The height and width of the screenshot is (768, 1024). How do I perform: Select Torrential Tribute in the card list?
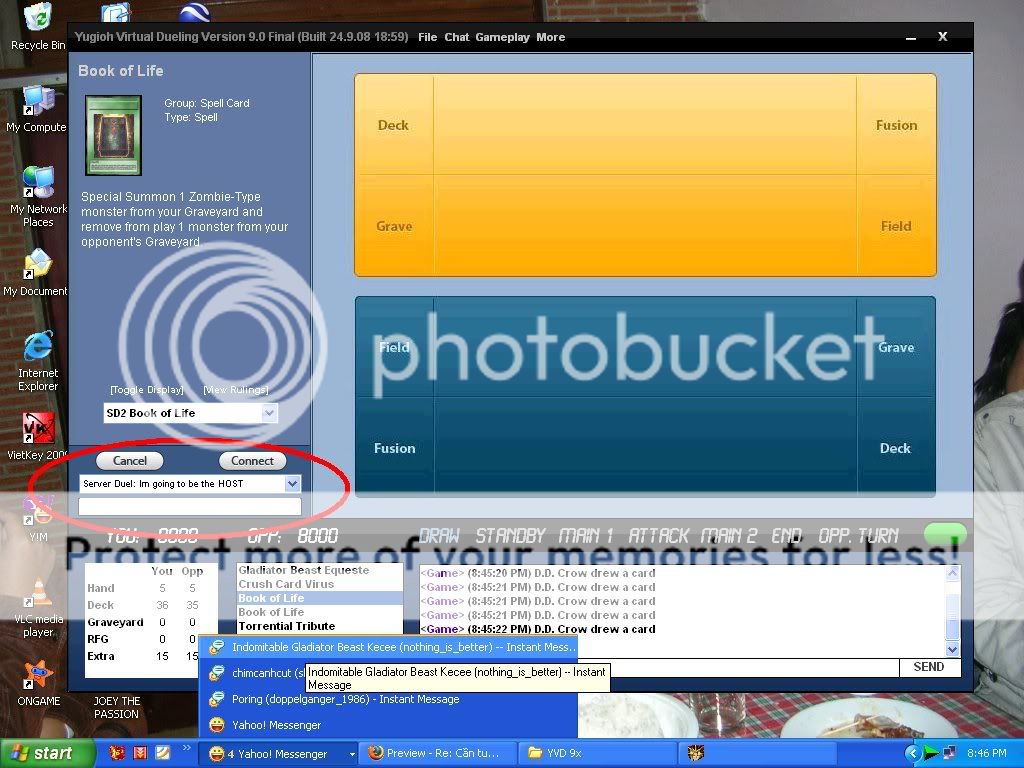(319, 626)
